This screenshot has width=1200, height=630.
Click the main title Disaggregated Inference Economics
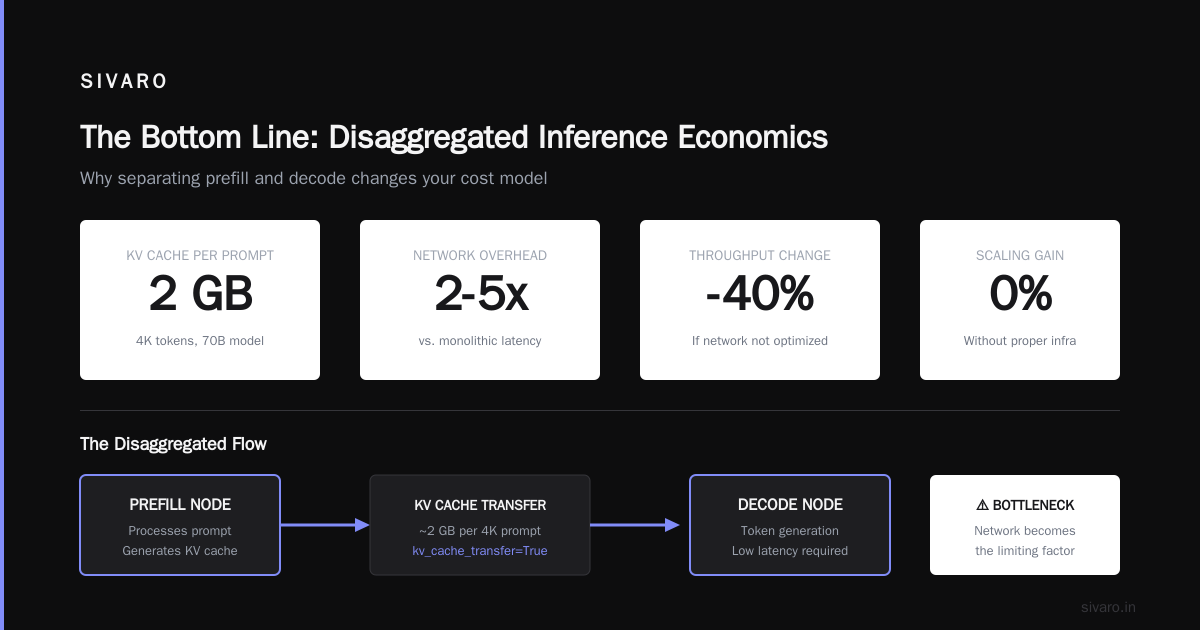(x=454, y=137)
